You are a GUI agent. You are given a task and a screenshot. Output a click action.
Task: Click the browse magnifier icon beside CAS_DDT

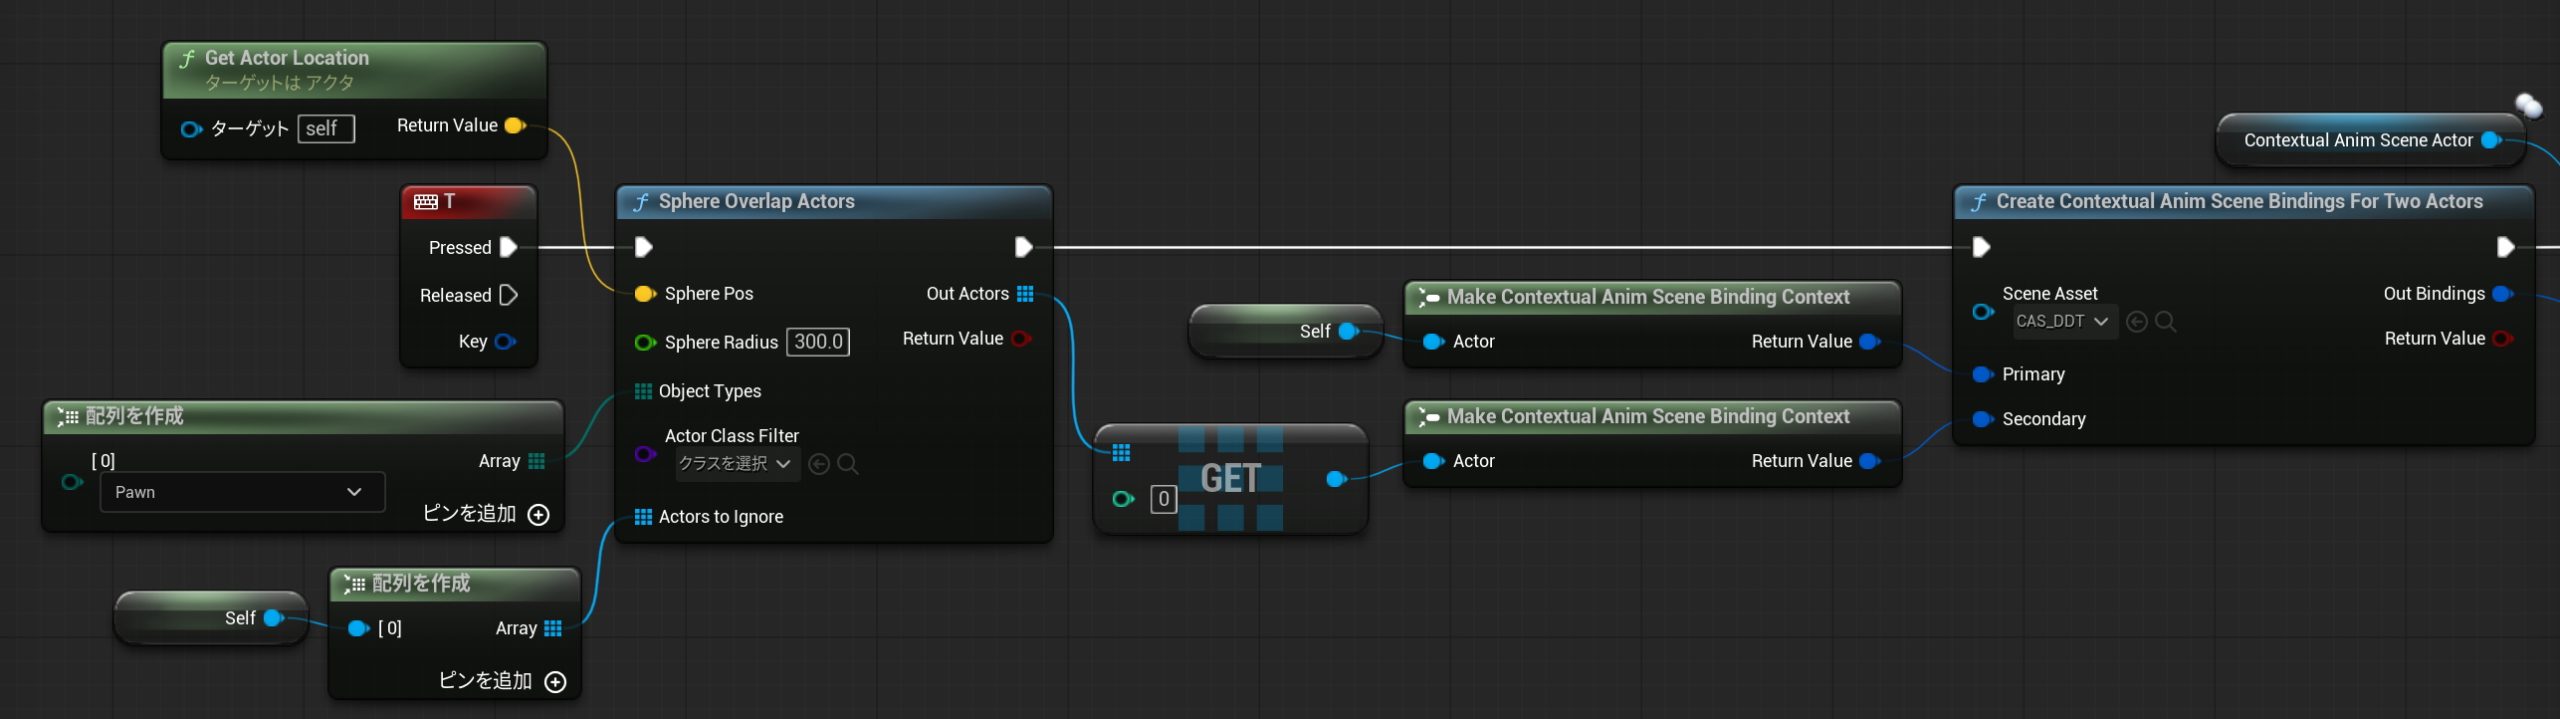(x=2165, y=321)
